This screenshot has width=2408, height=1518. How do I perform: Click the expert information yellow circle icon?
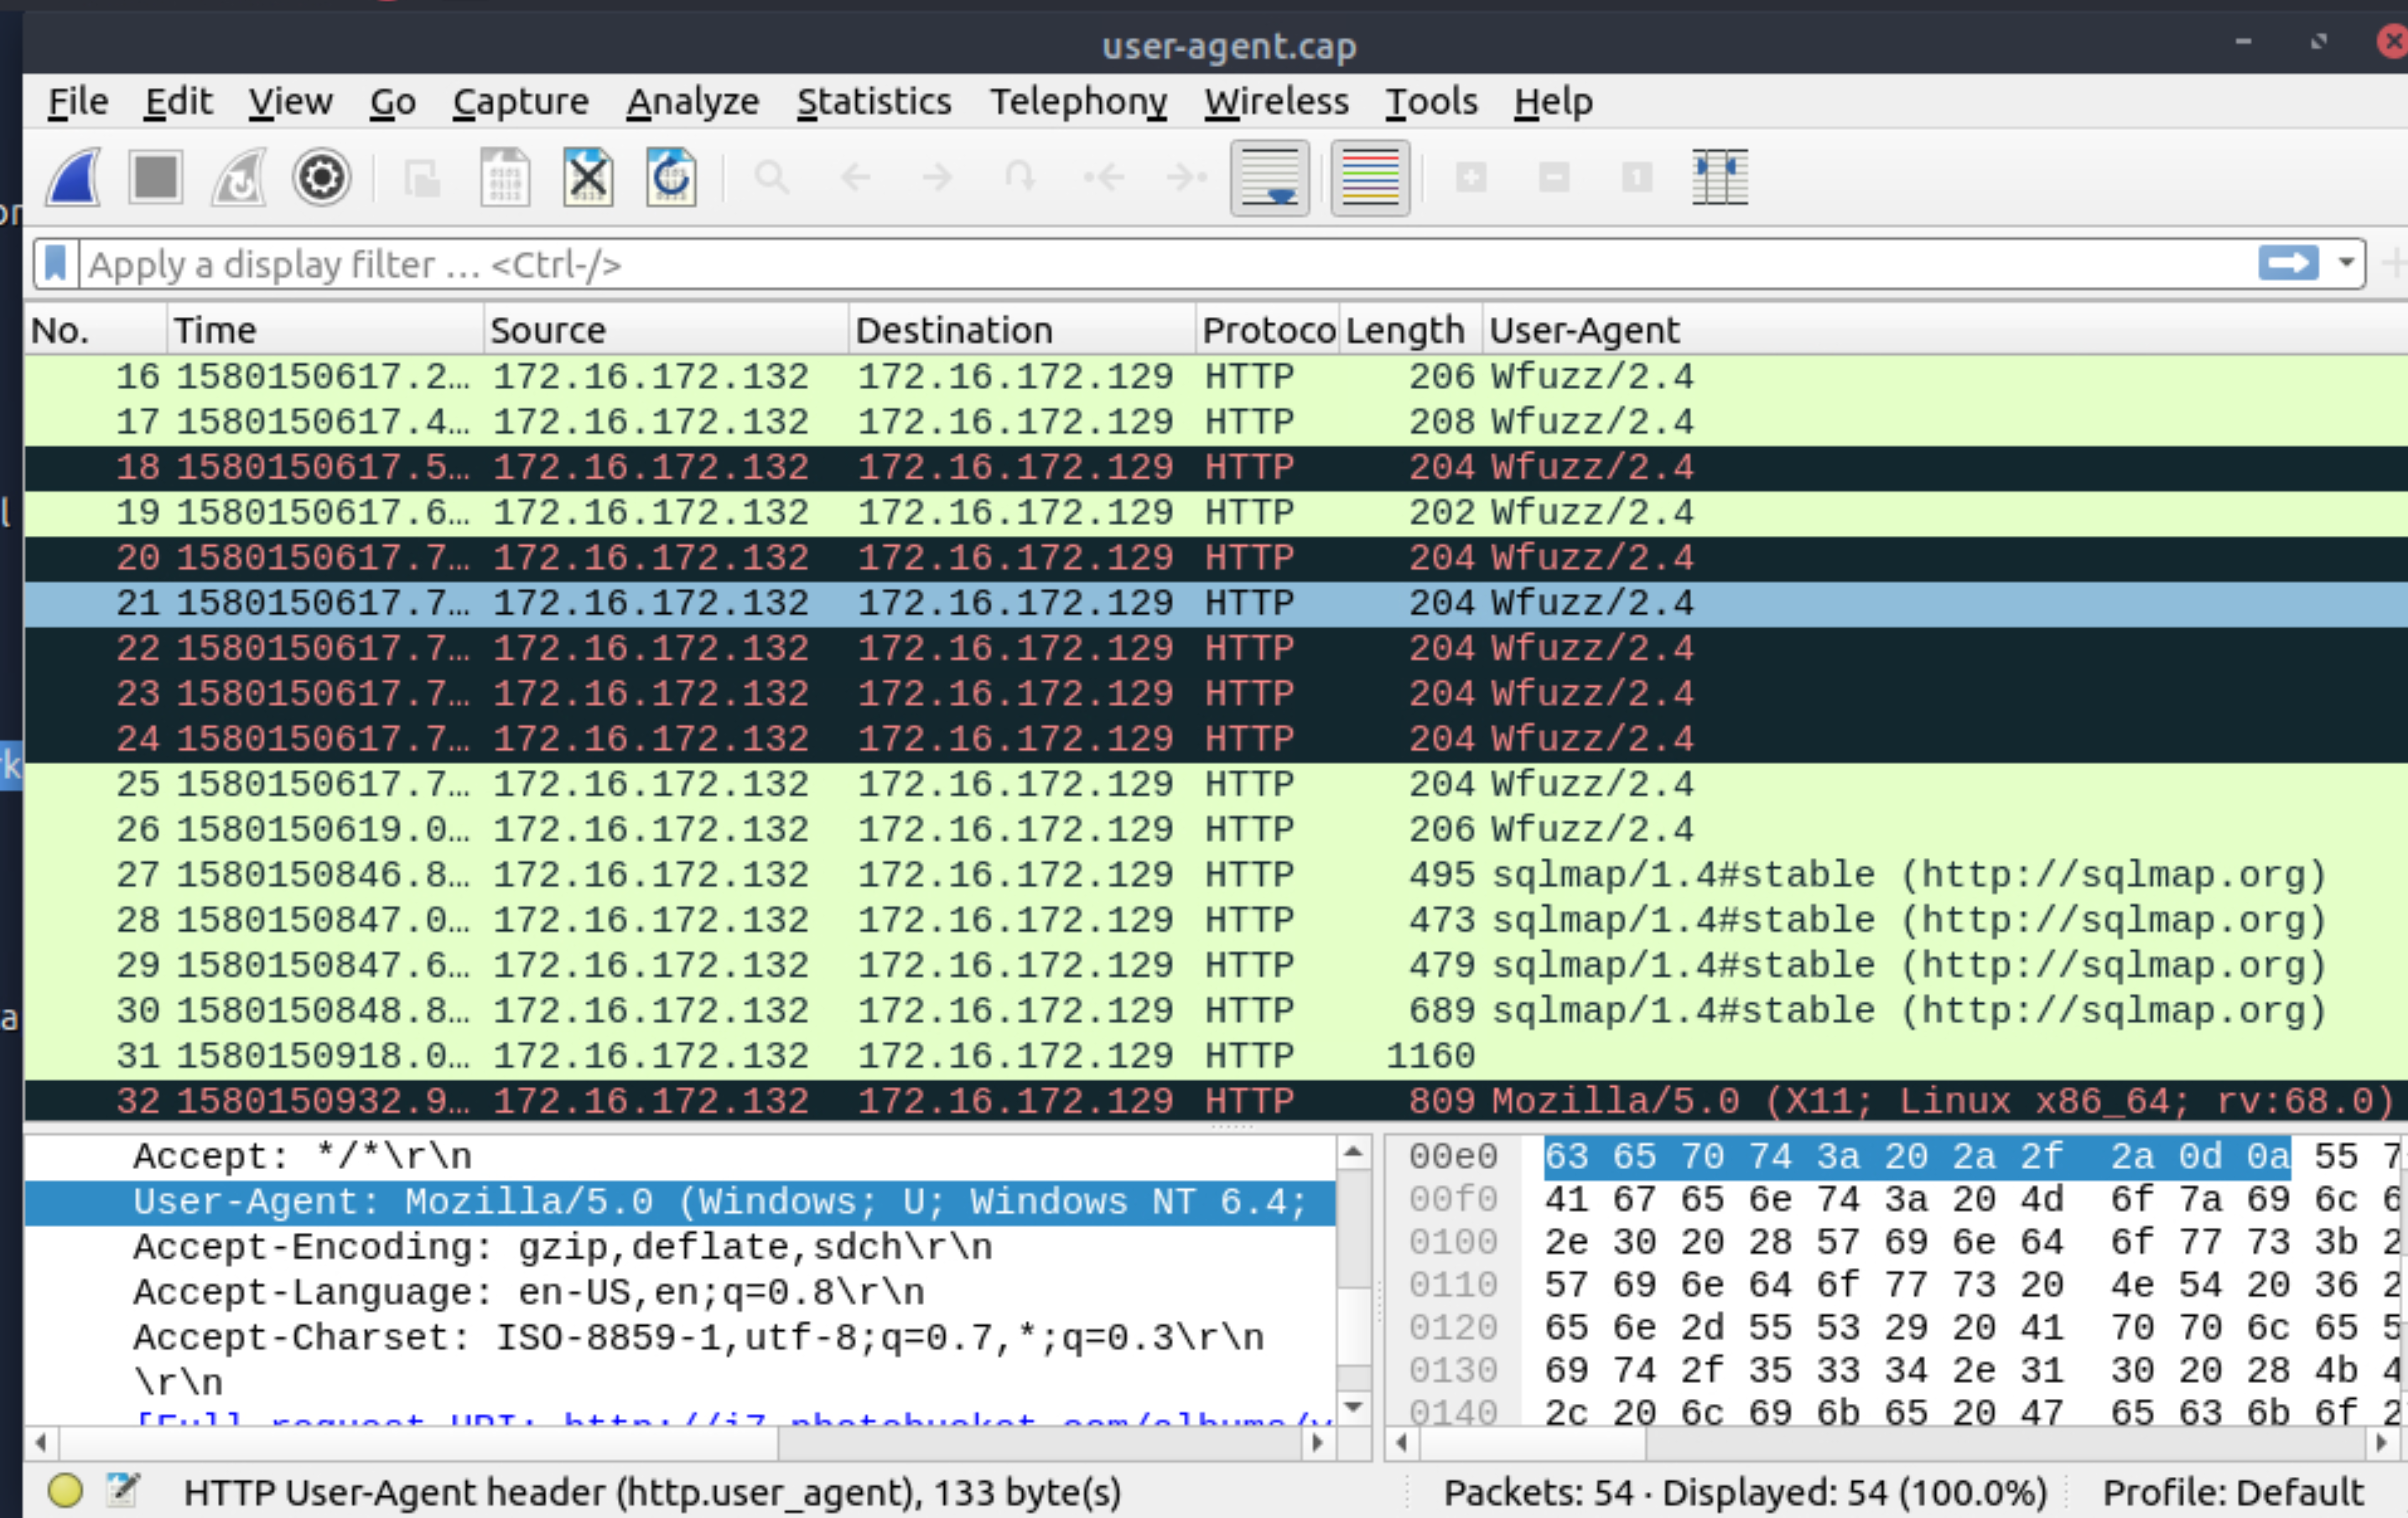(65, 1491)
